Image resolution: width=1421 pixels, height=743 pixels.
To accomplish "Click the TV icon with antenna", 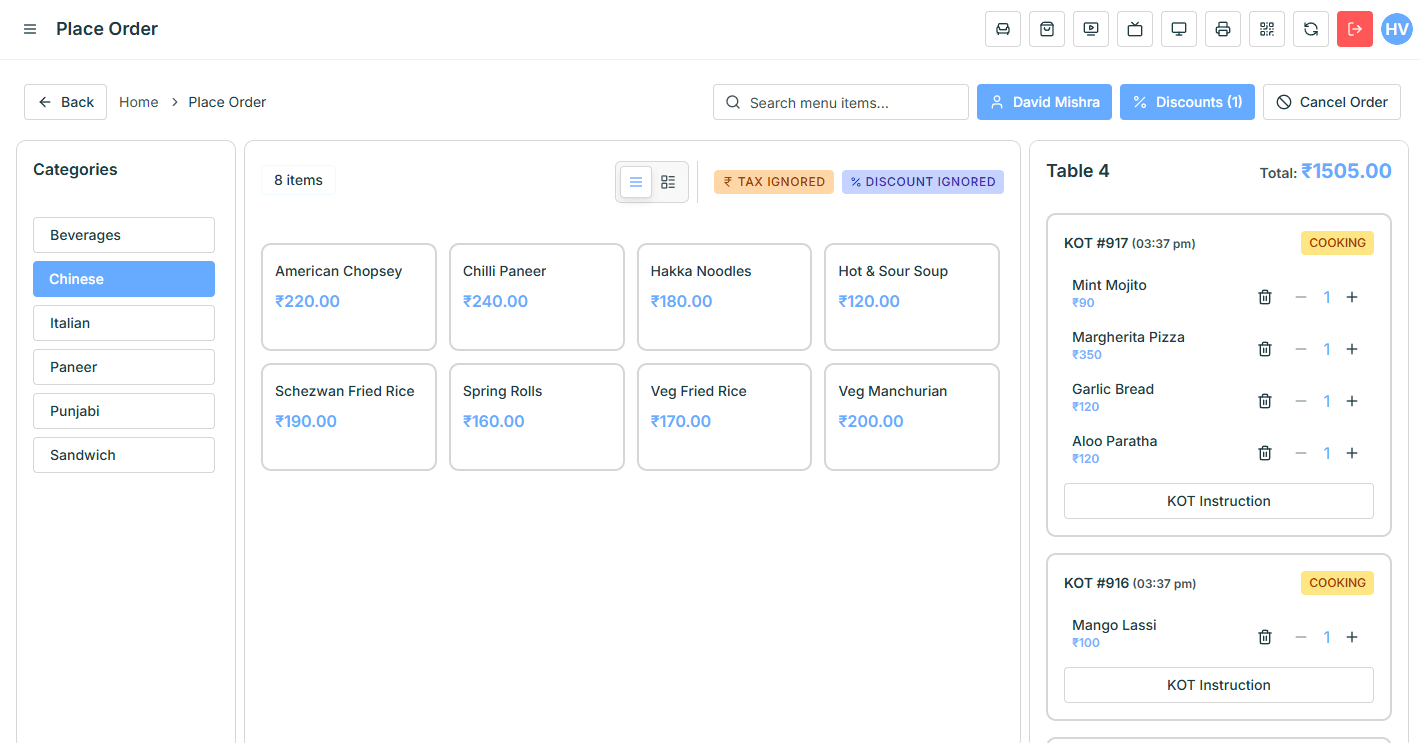I will [x=1135, y=29].
